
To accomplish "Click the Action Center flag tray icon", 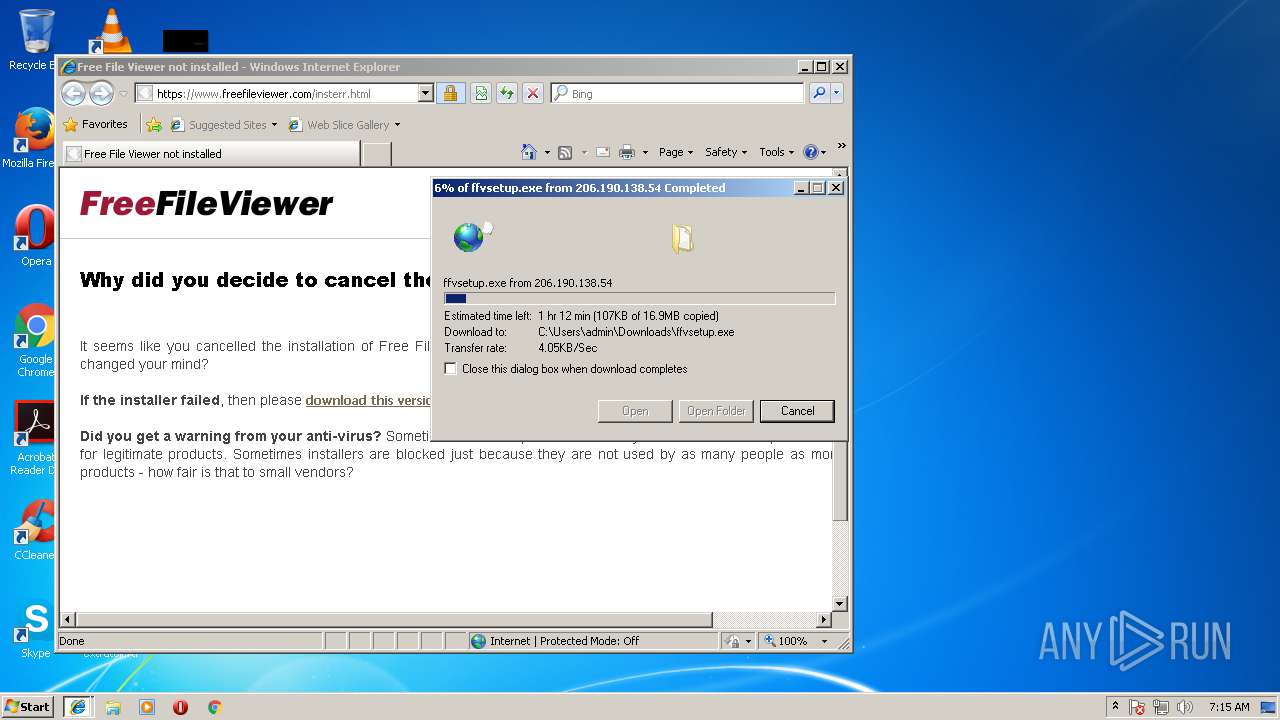I will tap(1137, 707).
